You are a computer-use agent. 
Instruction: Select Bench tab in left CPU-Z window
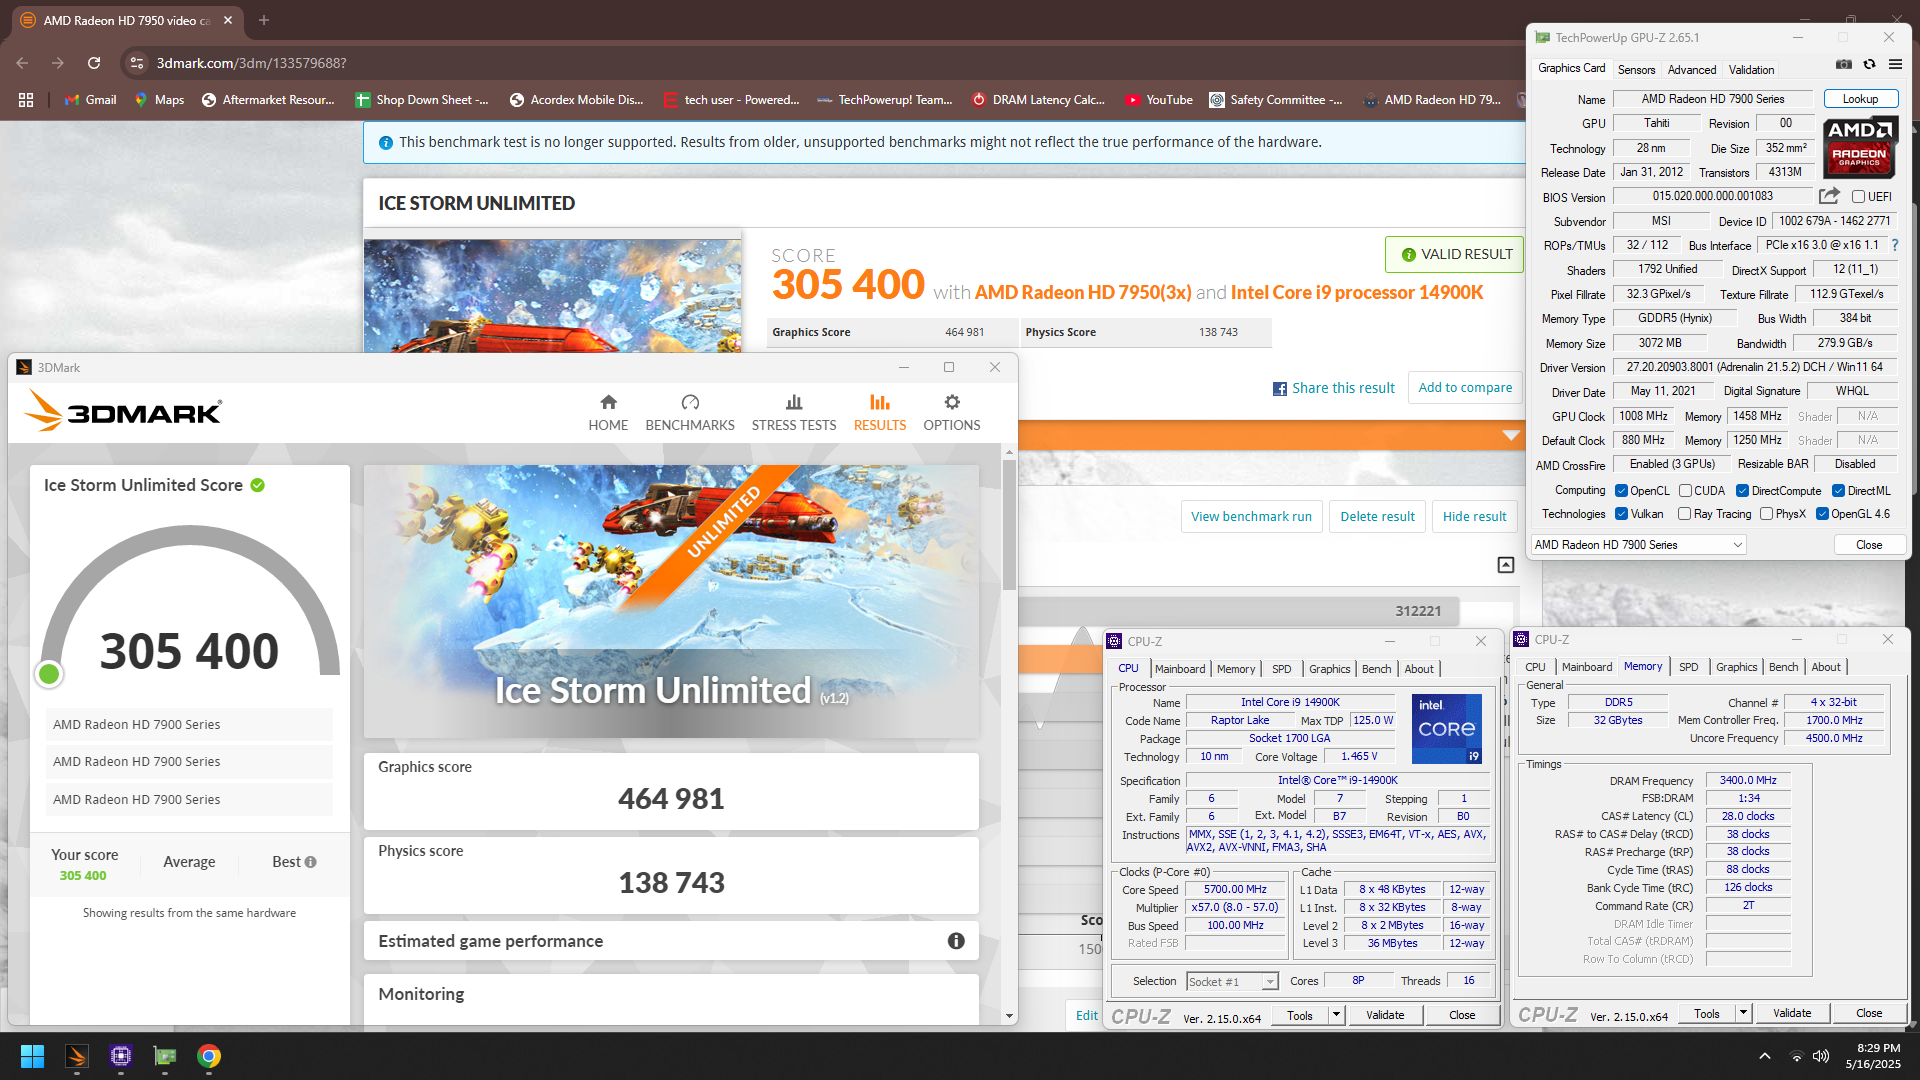pyautogui.click(x=1376, y=669)
